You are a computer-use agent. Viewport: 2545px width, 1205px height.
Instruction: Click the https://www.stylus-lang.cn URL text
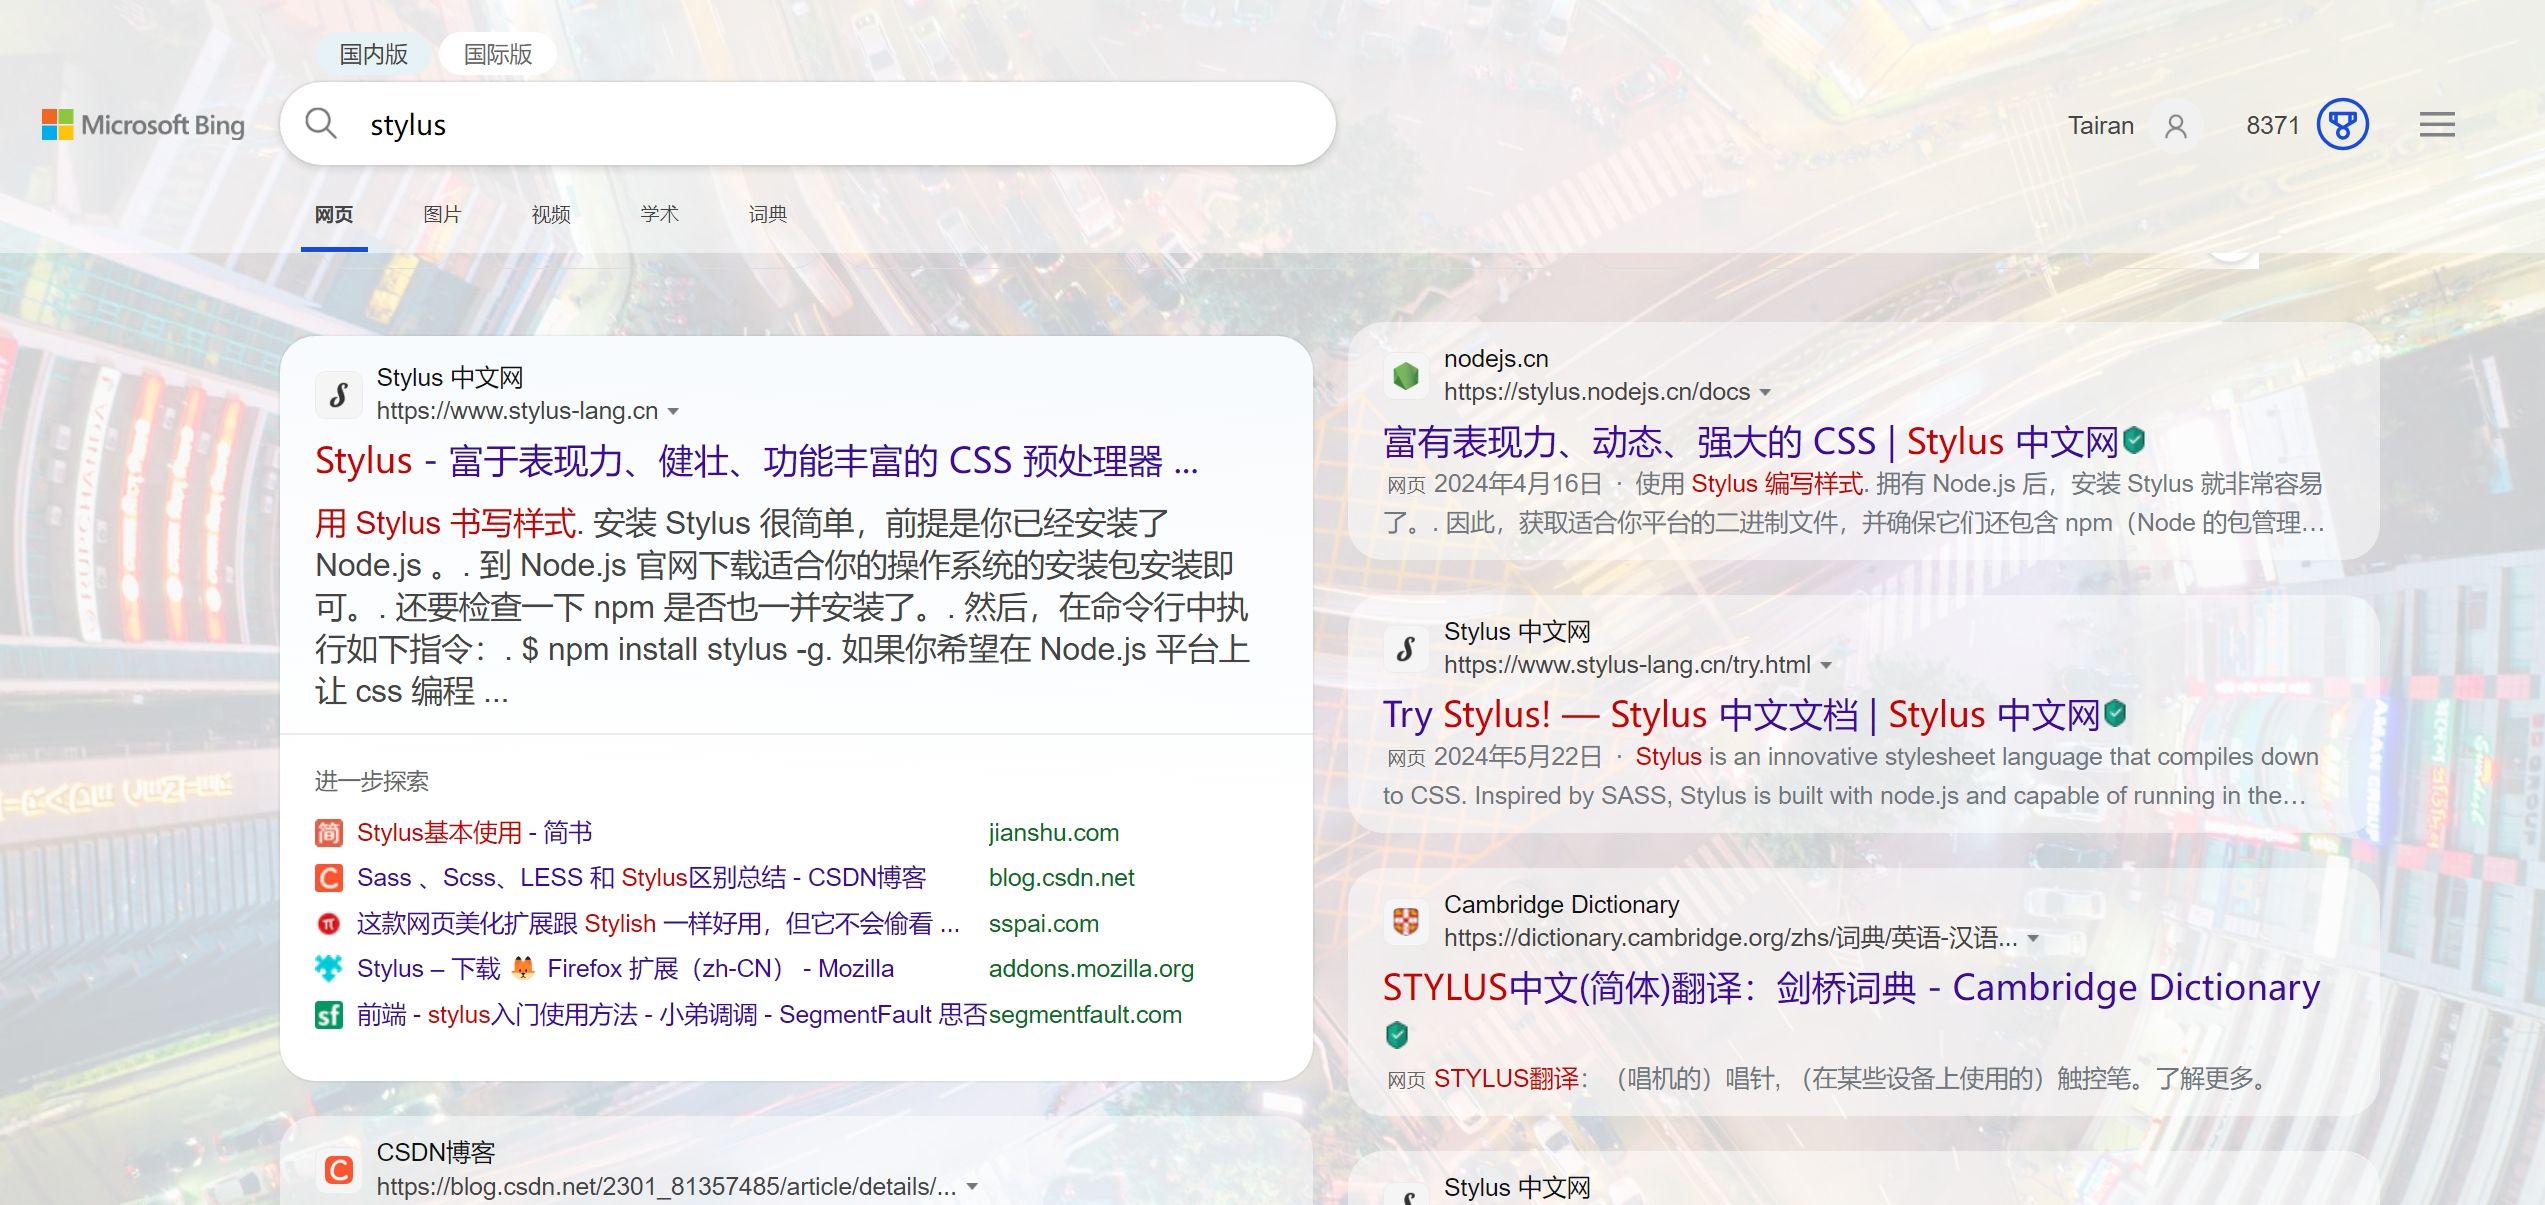517,411
